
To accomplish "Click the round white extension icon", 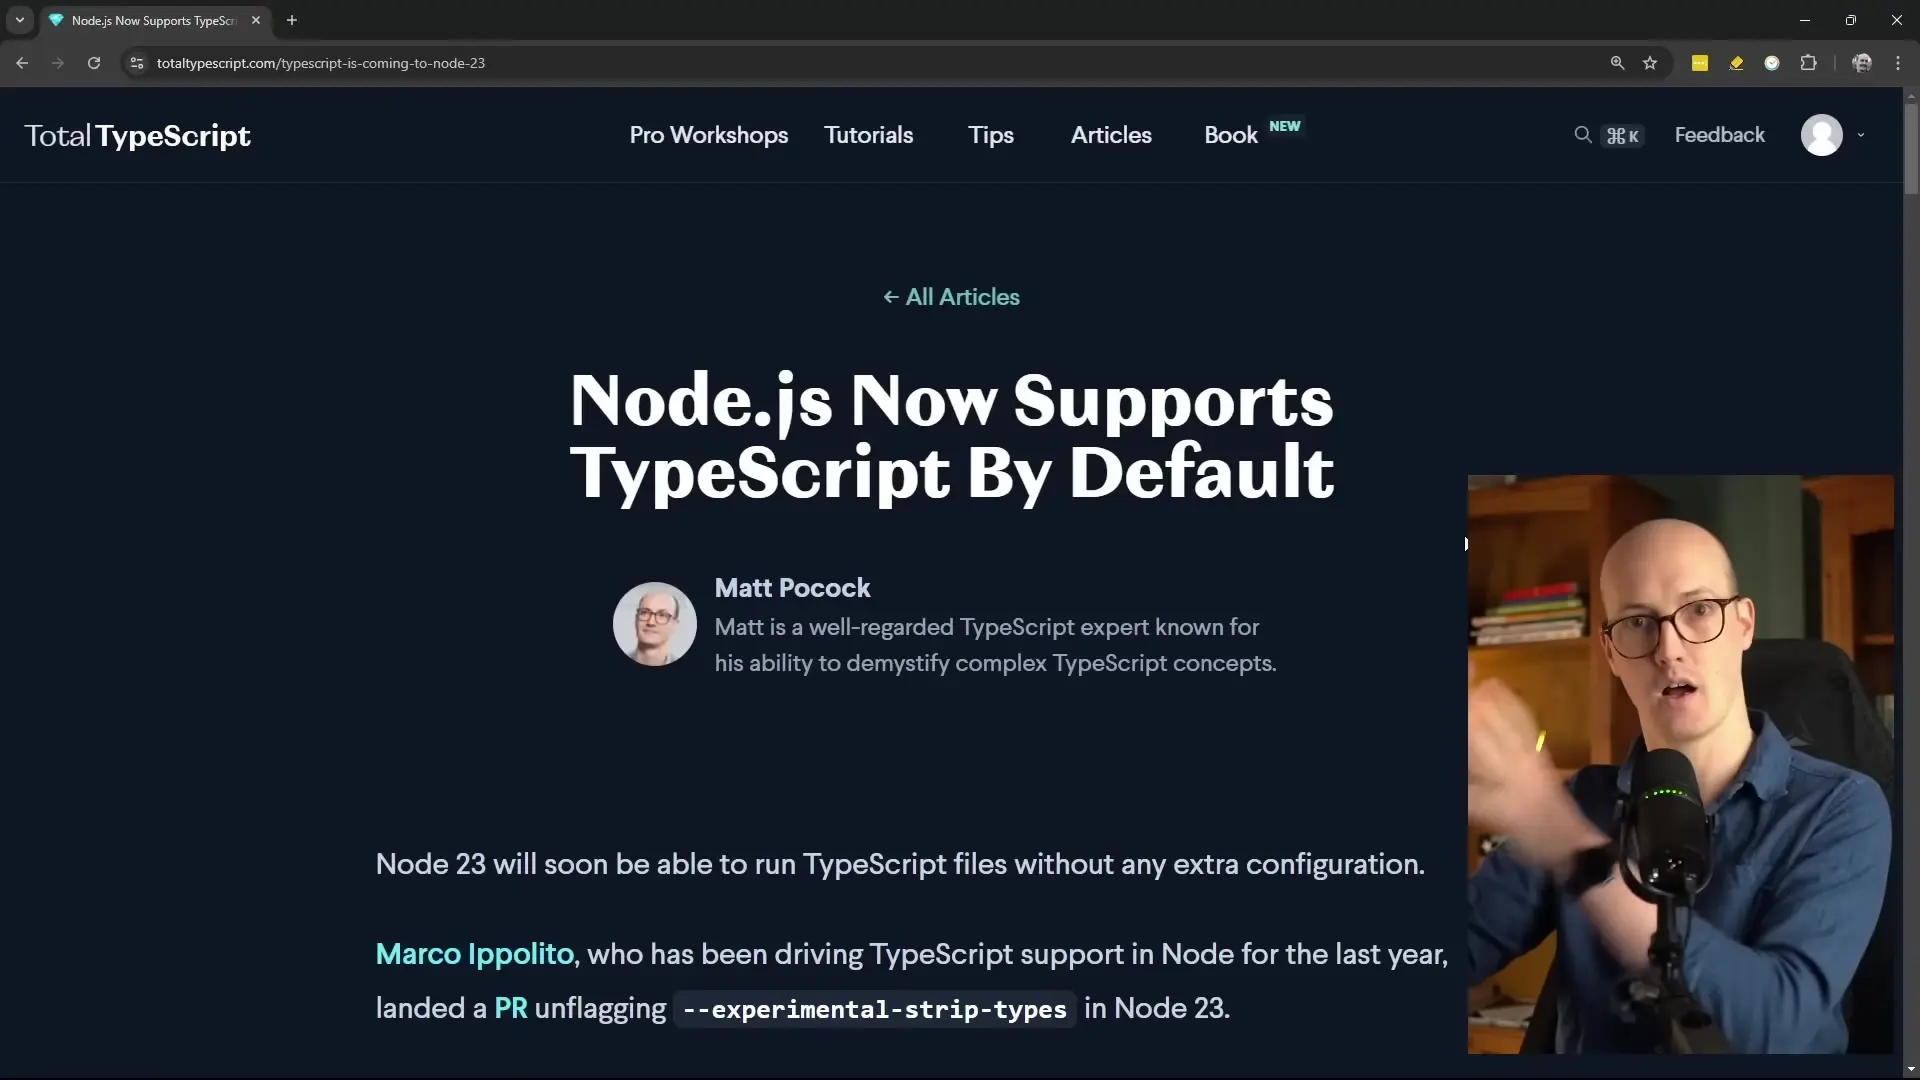I will (1772, 63).
